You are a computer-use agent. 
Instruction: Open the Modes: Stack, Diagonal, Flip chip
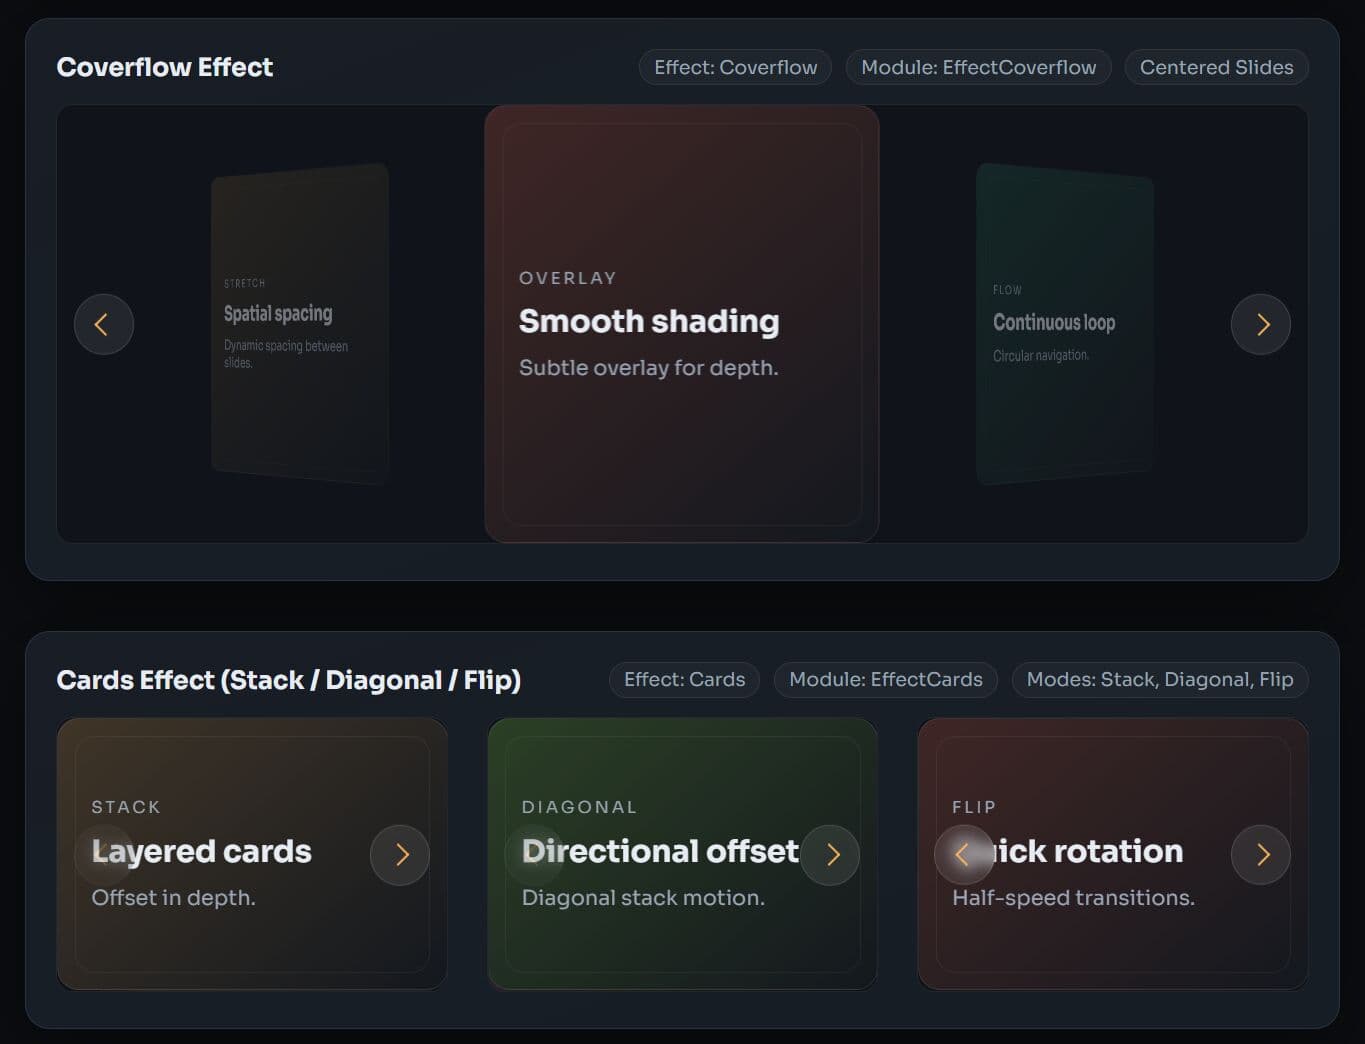click(1159, 679)
